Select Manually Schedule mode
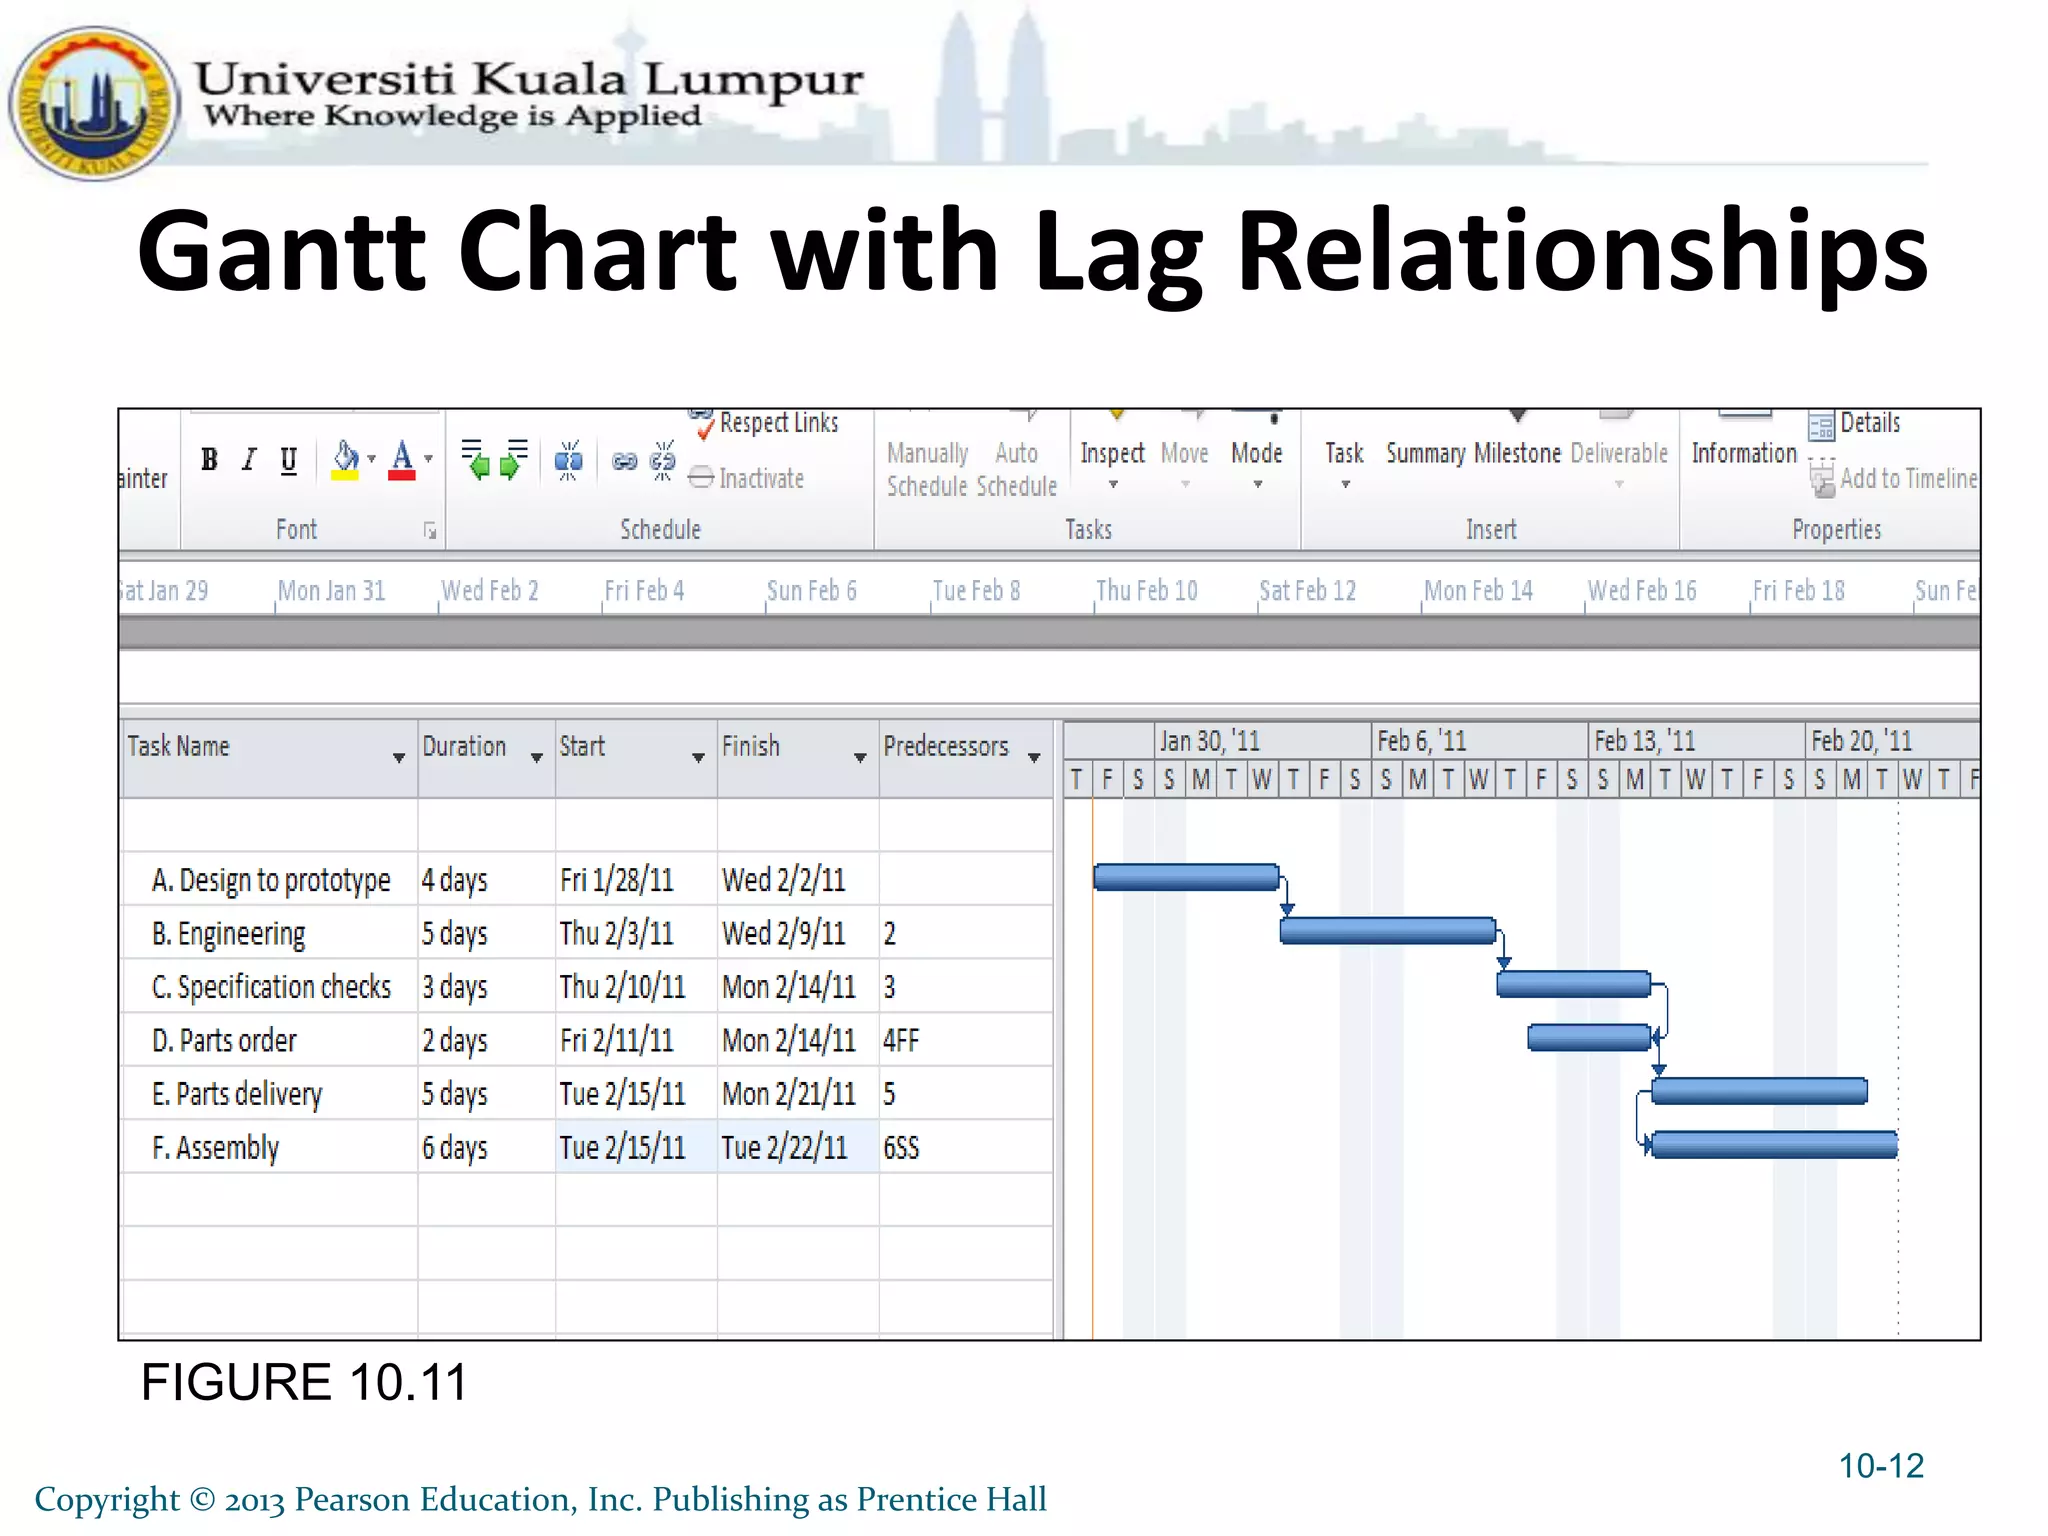The image size is (2048, 1536). [927, 469]
